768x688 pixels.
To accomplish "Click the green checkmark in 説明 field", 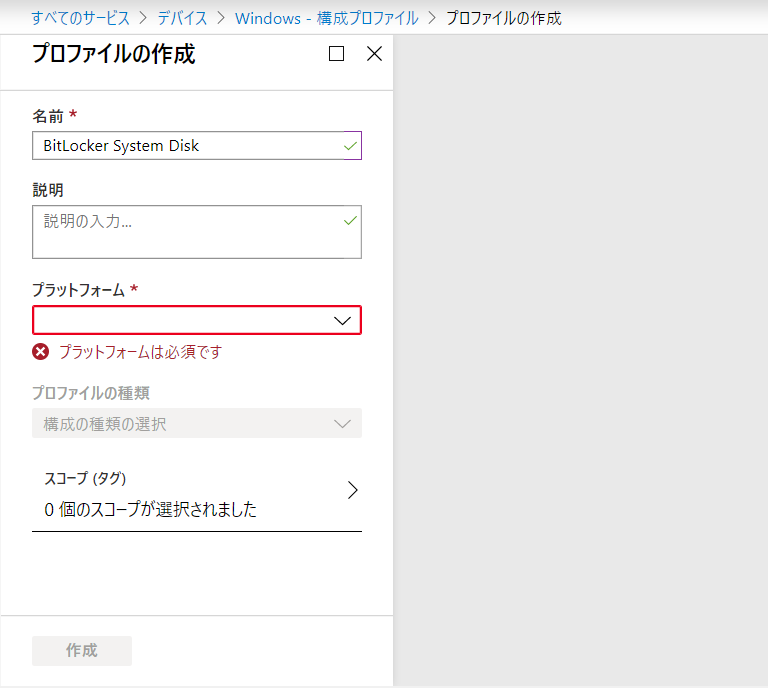I will pos(350,221).
